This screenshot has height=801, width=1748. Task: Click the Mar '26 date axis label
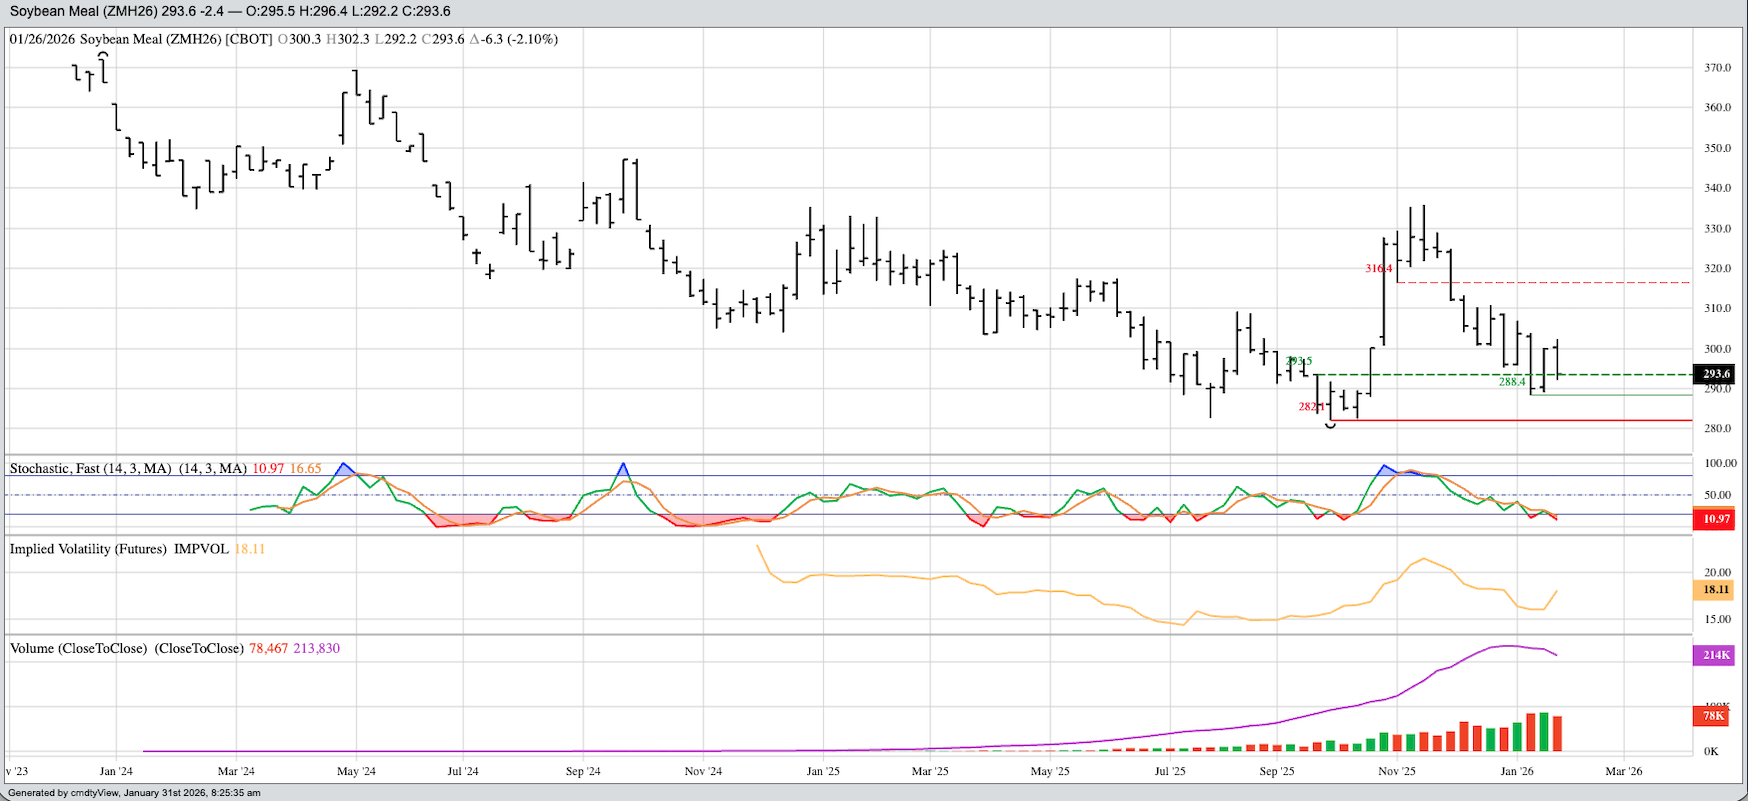point(1623,771)
